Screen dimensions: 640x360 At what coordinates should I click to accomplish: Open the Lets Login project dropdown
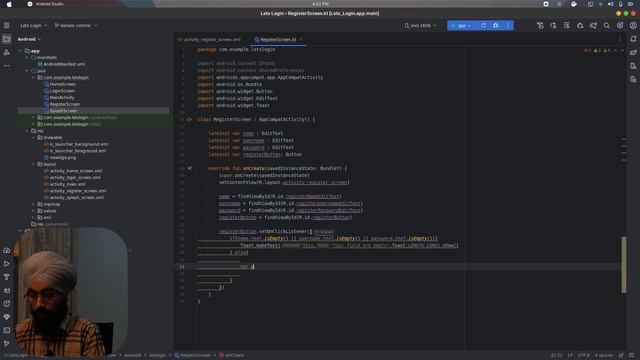tap(33, 25)
